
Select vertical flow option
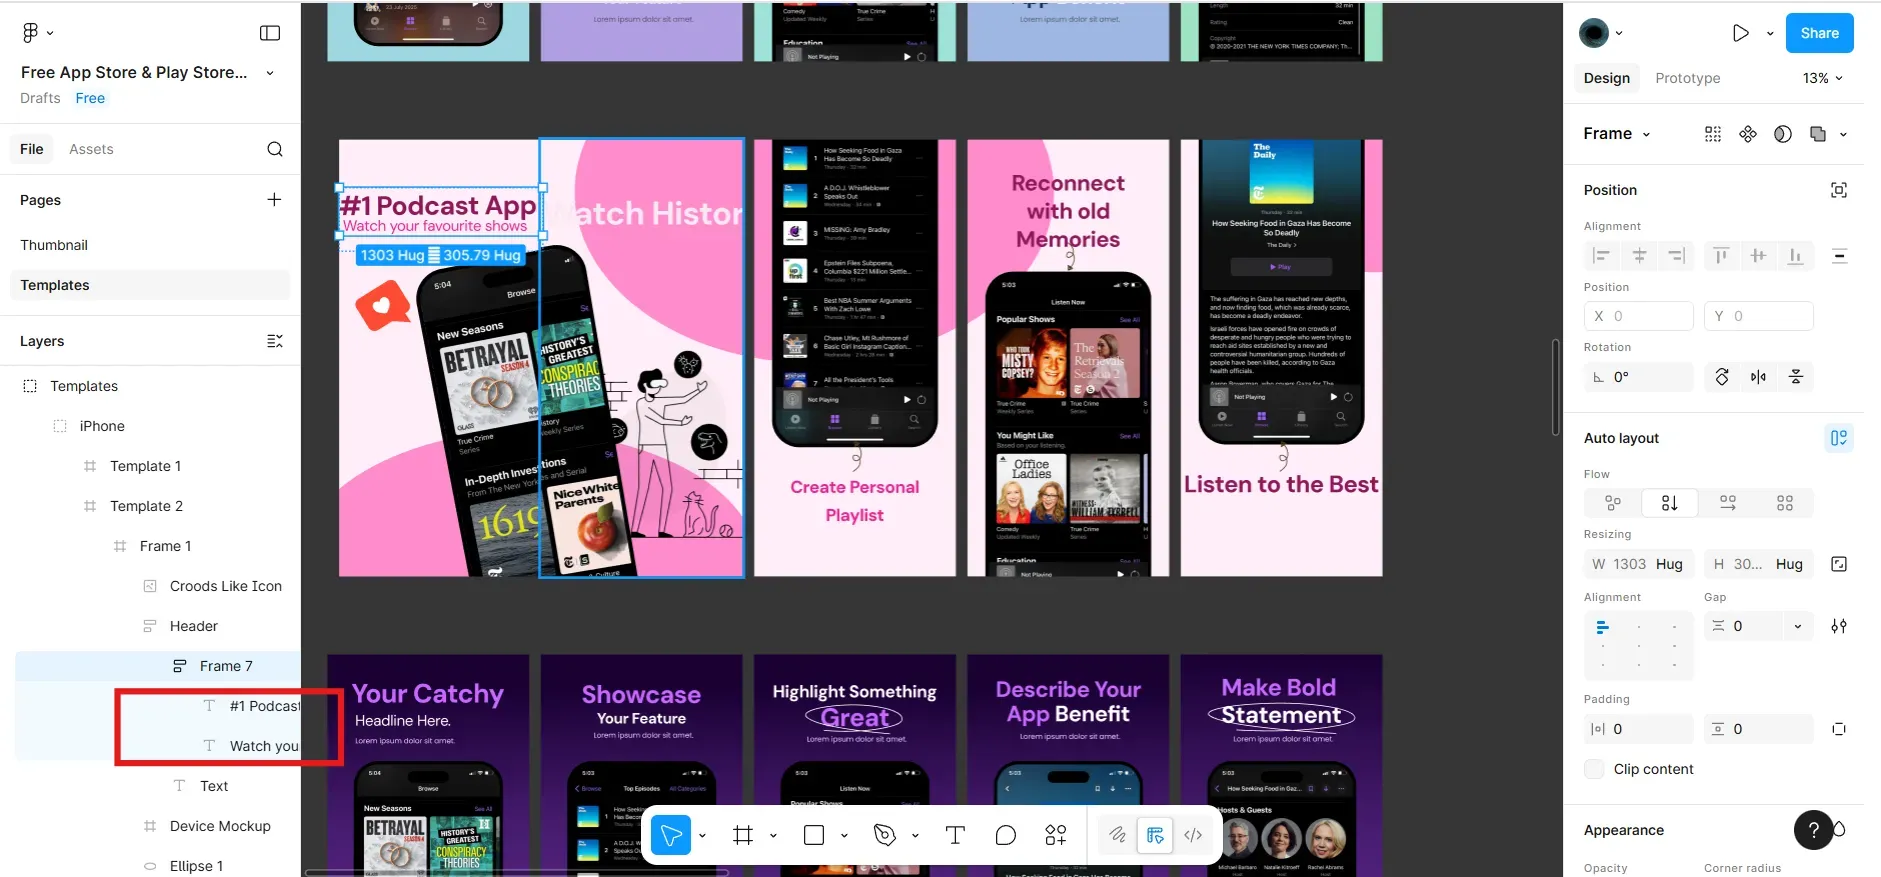[x=1670, y=503]
